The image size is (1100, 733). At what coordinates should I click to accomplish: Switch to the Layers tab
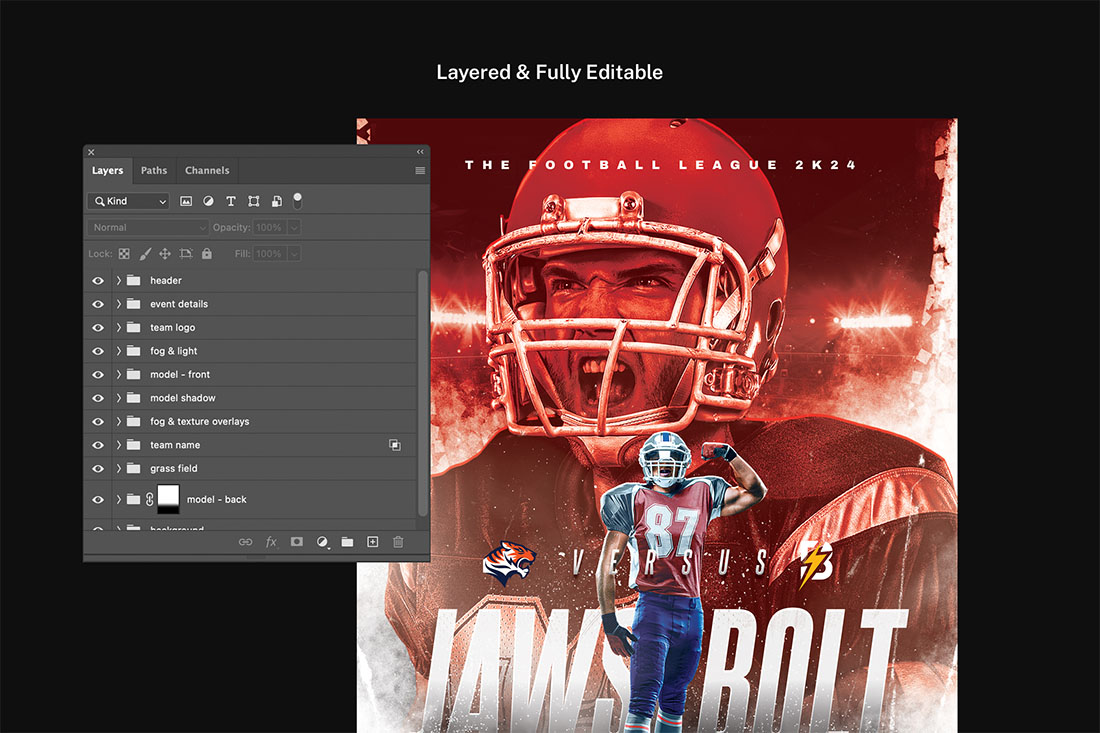[107, 170]
